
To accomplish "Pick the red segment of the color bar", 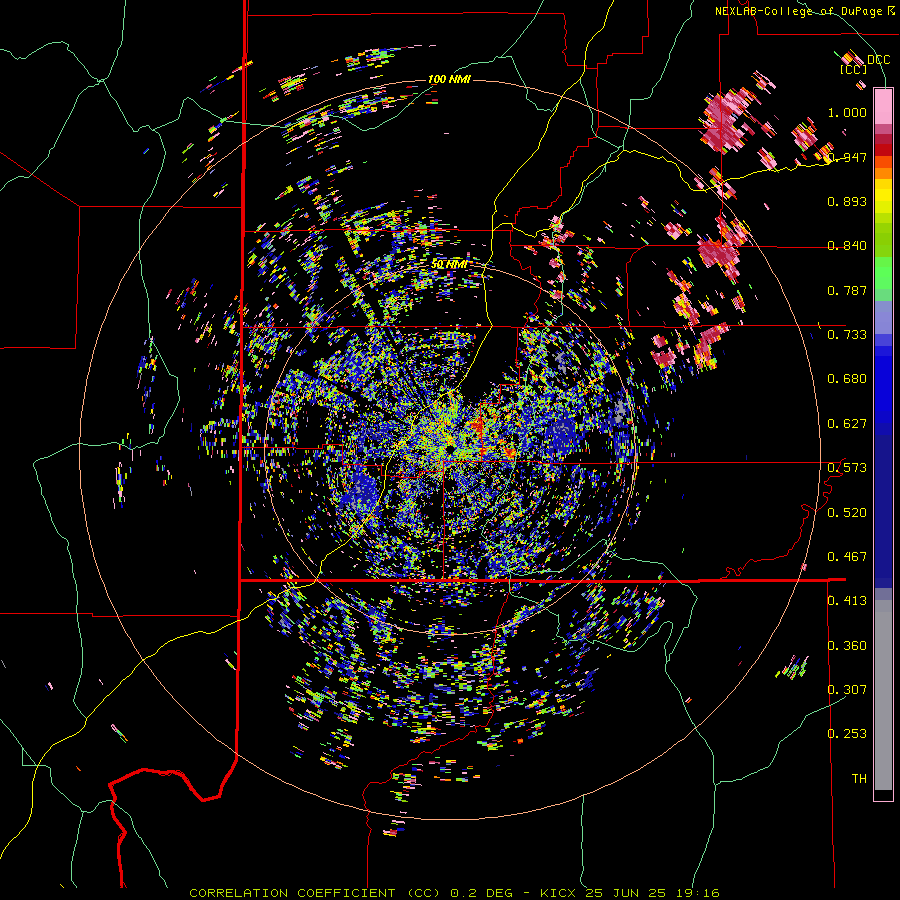I will click(883, 149).
